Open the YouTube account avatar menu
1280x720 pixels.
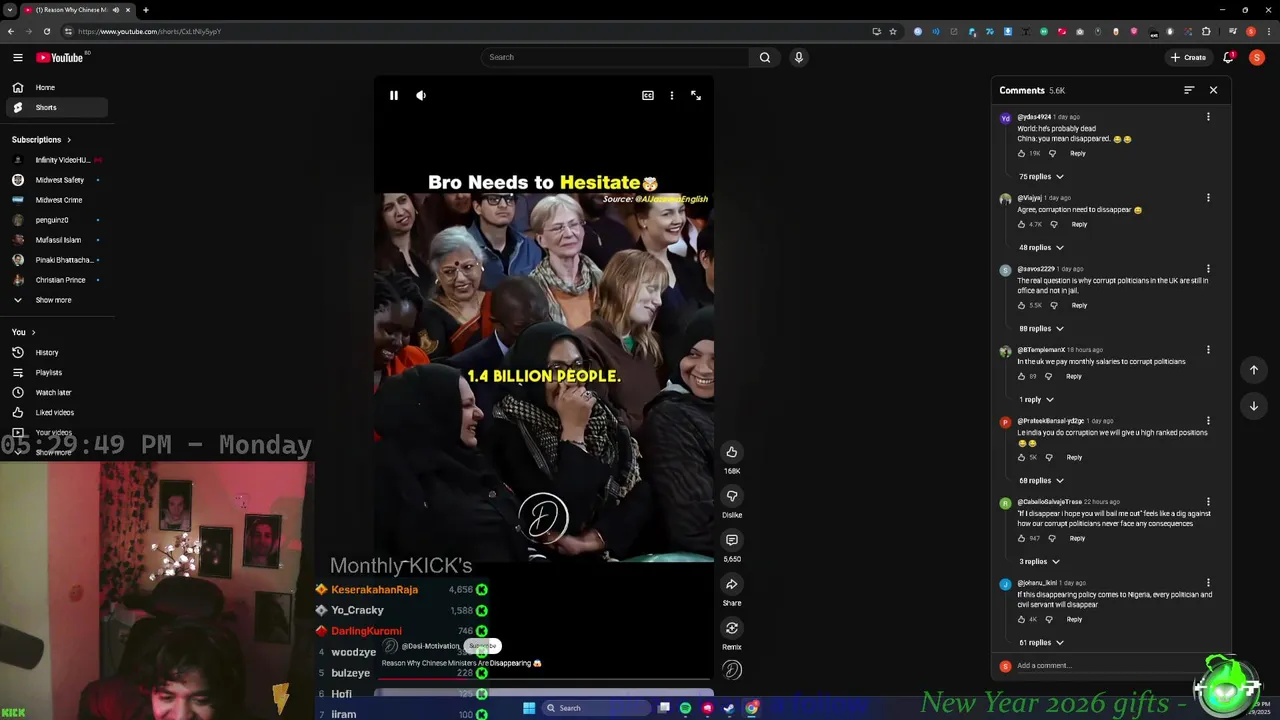(1257, 57)
